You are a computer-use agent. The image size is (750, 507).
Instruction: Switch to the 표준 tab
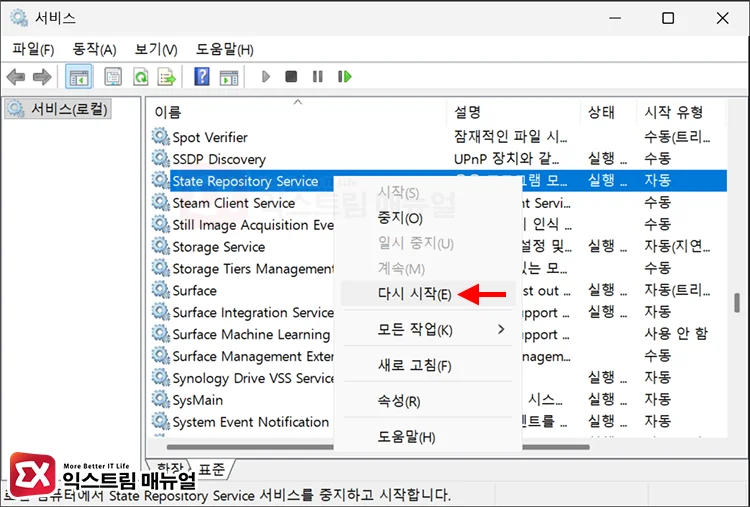[211, 469]
